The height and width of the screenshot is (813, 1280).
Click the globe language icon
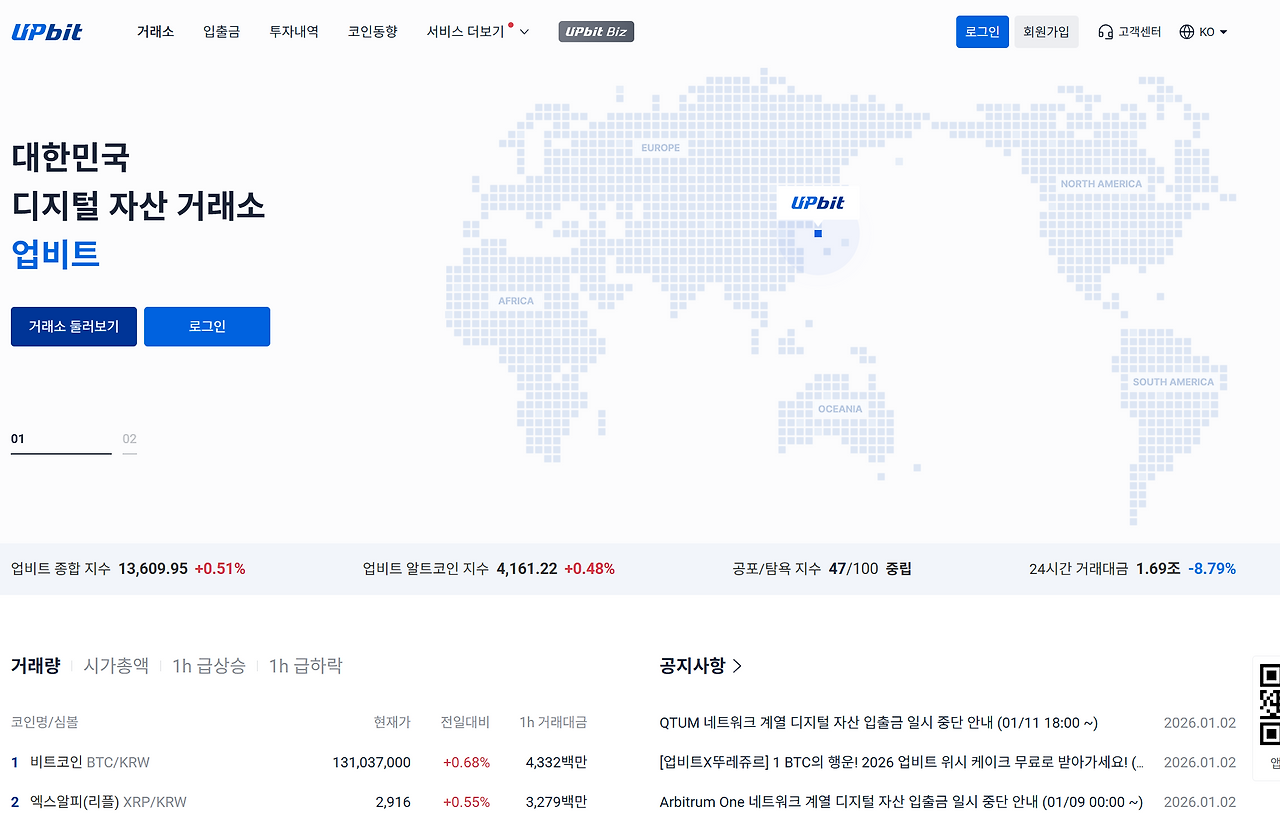point(1187,32)
